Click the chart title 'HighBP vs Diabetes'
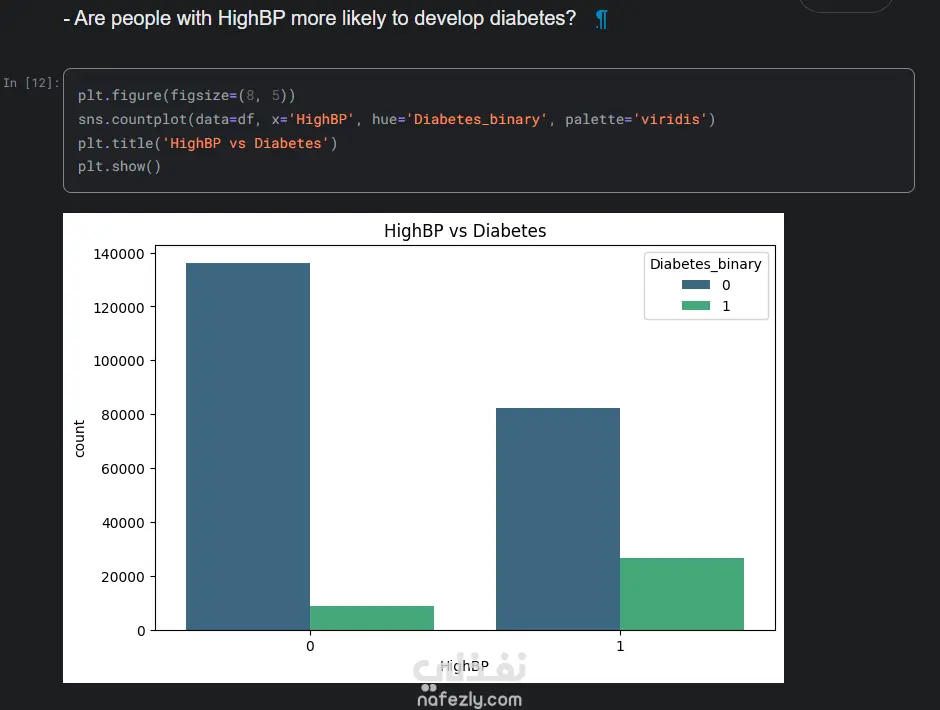Viewport: 940px width, 710px height. [465, 231]
